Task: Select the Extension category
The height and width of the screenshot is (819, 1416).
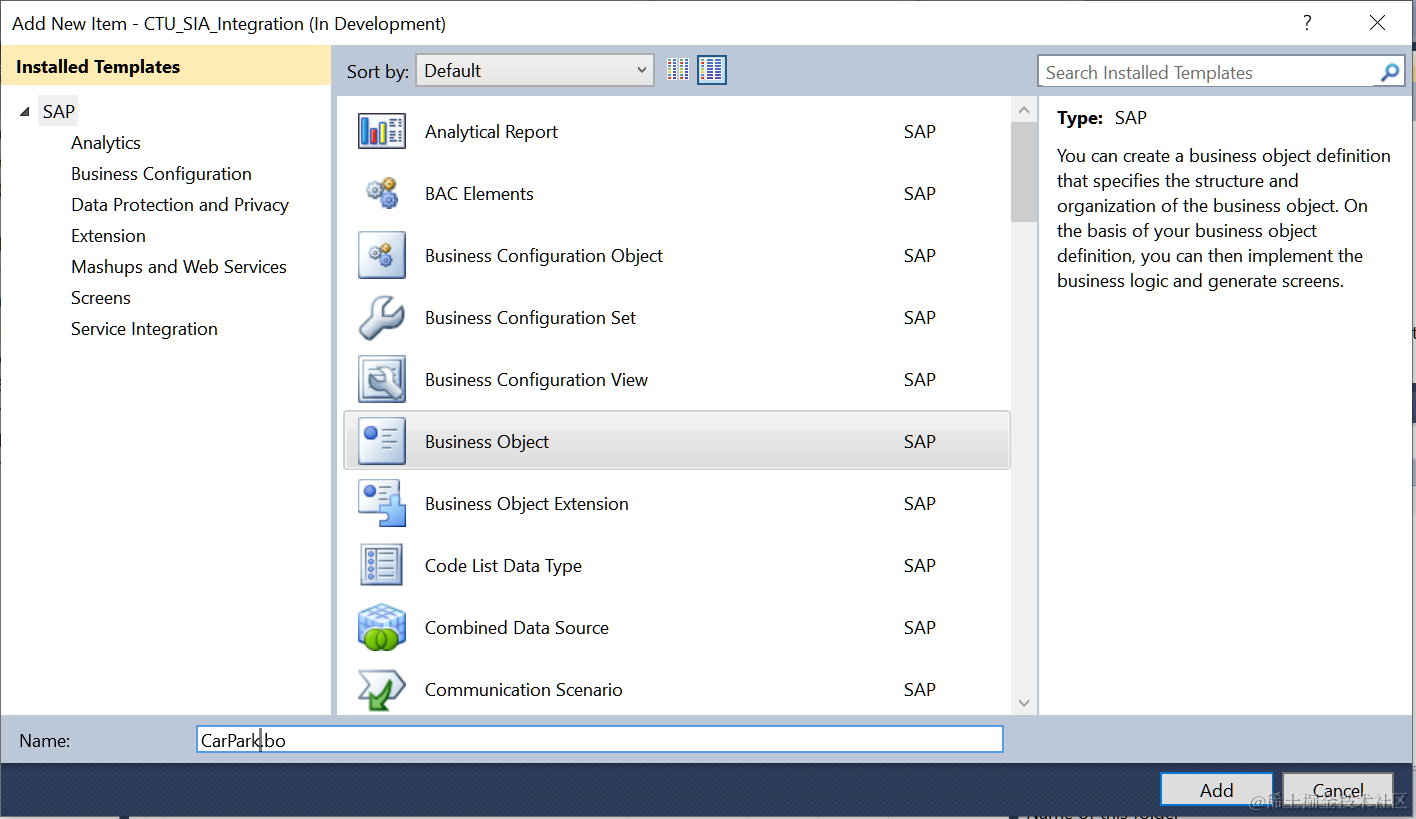Action: pos(108,236)
